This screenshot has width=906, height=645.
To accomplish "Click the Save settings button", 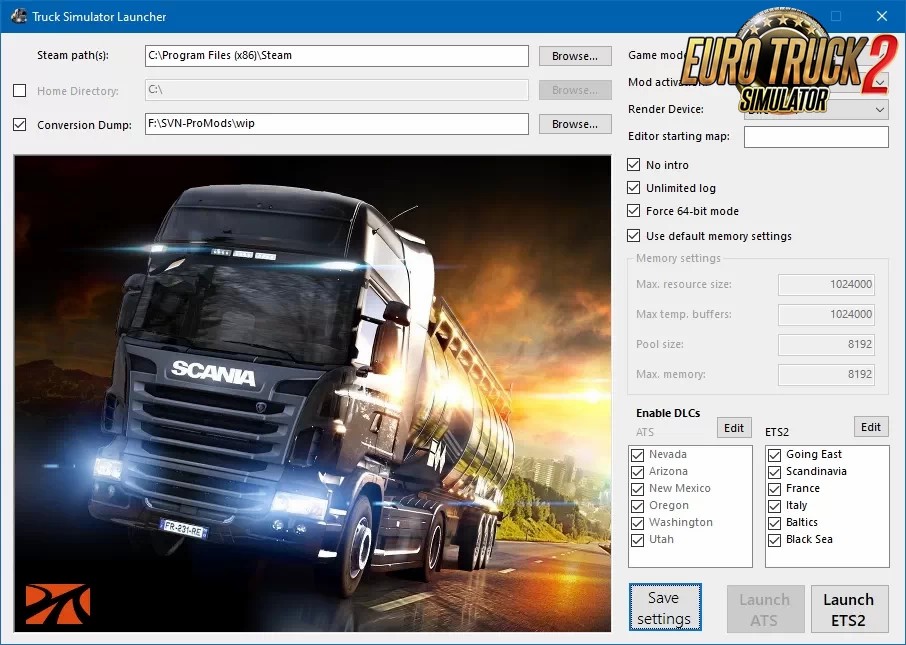I will point(665,607).
